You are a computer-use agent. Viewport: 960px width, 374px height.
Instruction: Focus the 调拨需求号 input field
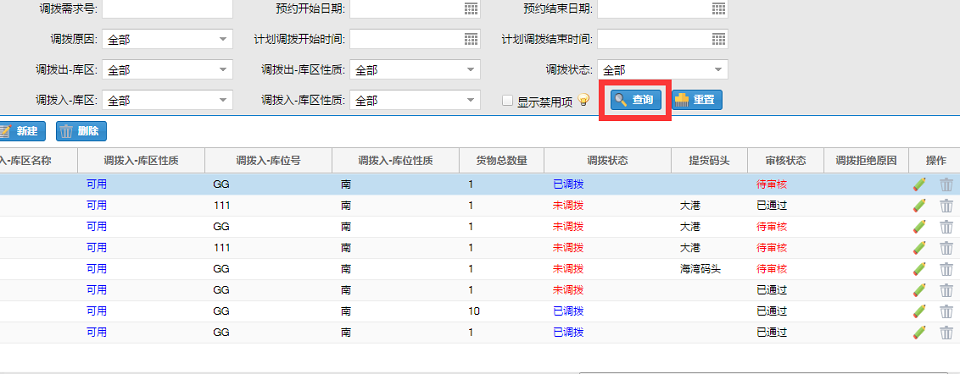pyautogui.click(x=167, y=9)
